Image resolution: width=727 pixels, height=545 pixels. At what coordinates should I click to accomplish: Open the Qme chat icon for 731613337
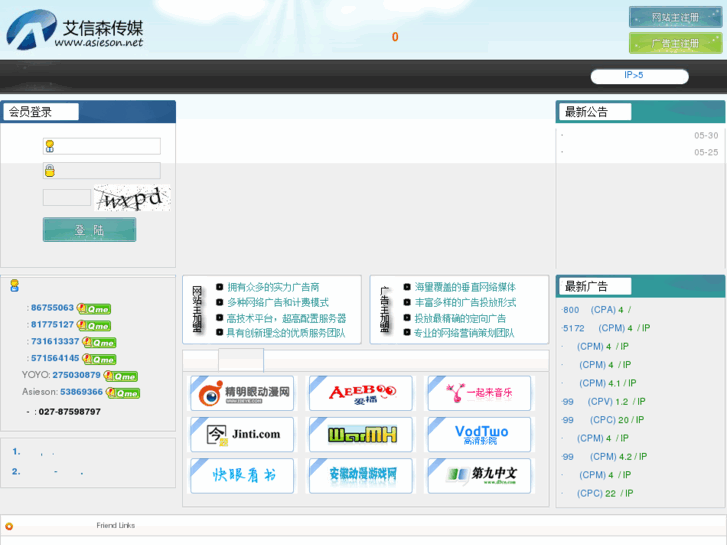point(99,342)
